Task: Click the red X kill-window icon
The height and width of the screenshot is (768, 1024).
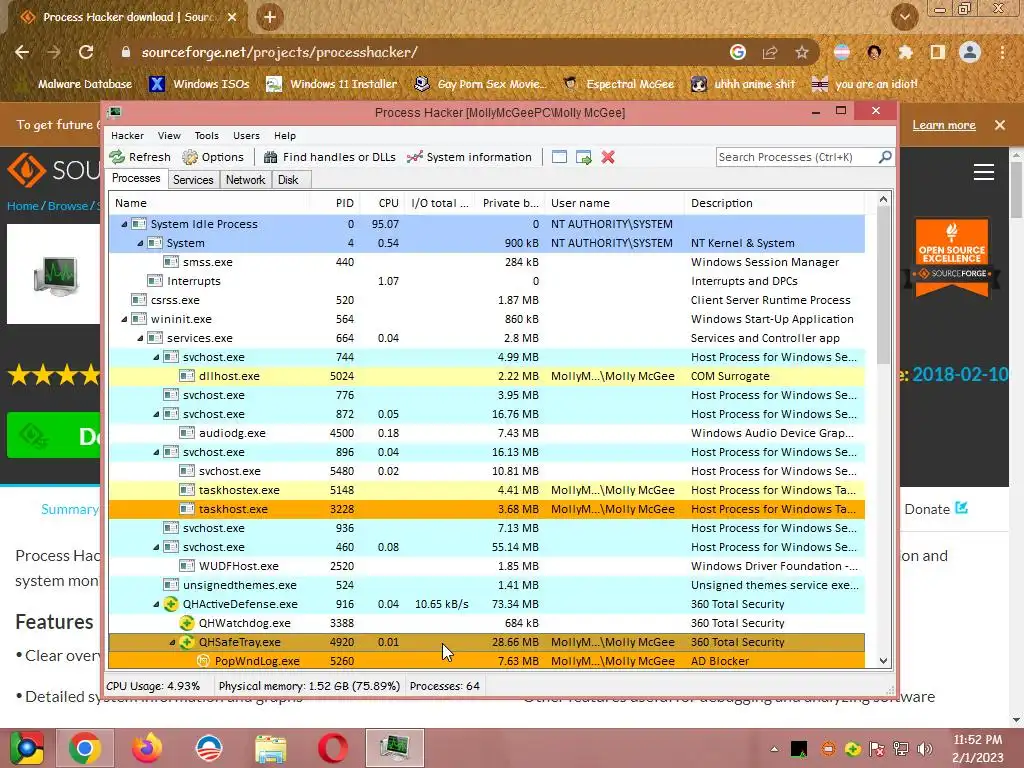Action: pos(608,157)
